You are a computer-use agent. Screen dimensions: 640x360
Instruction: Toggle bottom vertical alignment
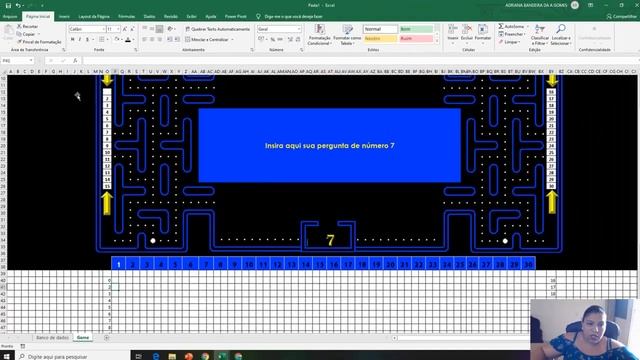[x=159, y=29]
